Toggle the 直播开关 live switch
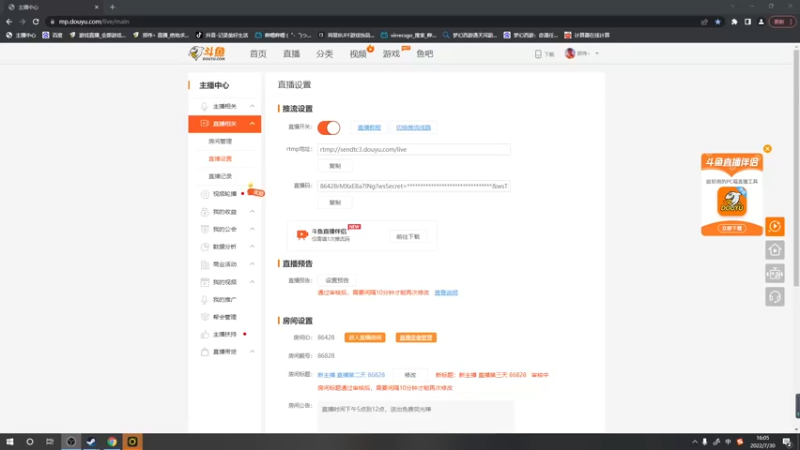Image resolution: width=800 pixels, height=450 pixels. tap(329, 128)
